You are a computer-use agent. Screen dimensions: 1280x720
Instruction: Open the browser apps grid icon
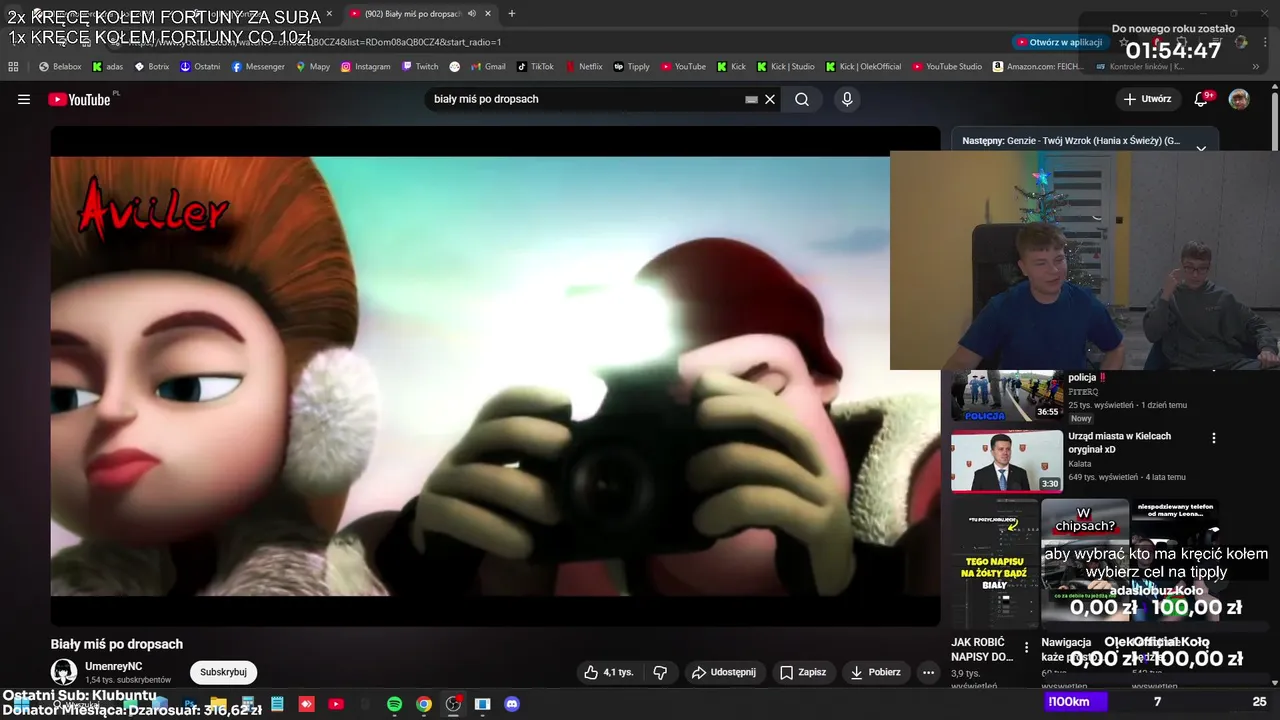point(13,66)
